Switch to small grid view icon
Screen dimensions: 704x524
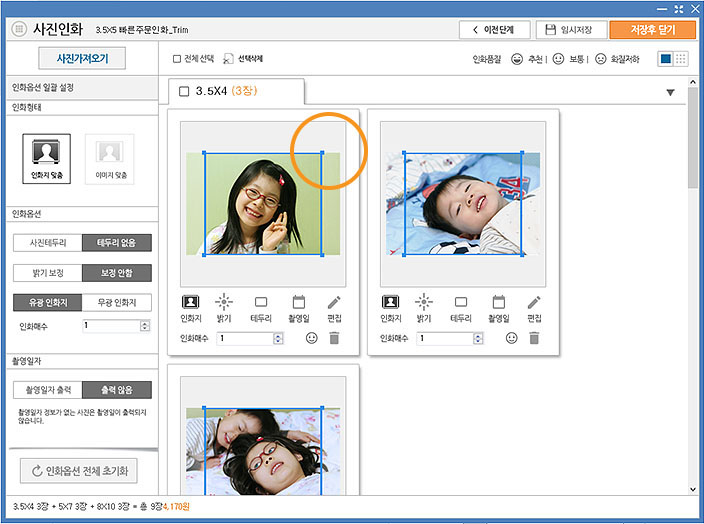click(681, 59)
